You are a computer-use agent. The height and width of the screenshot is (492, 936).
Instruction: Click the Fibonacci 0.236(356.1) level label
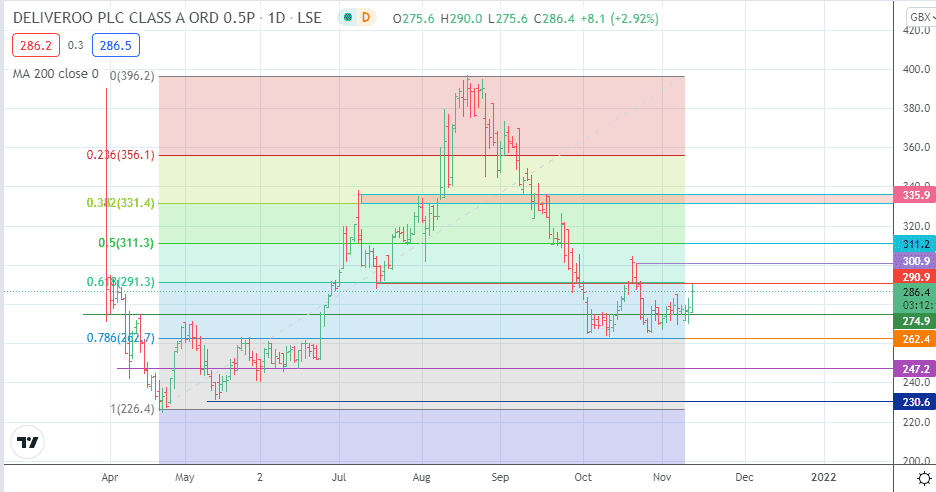[121, 155]
